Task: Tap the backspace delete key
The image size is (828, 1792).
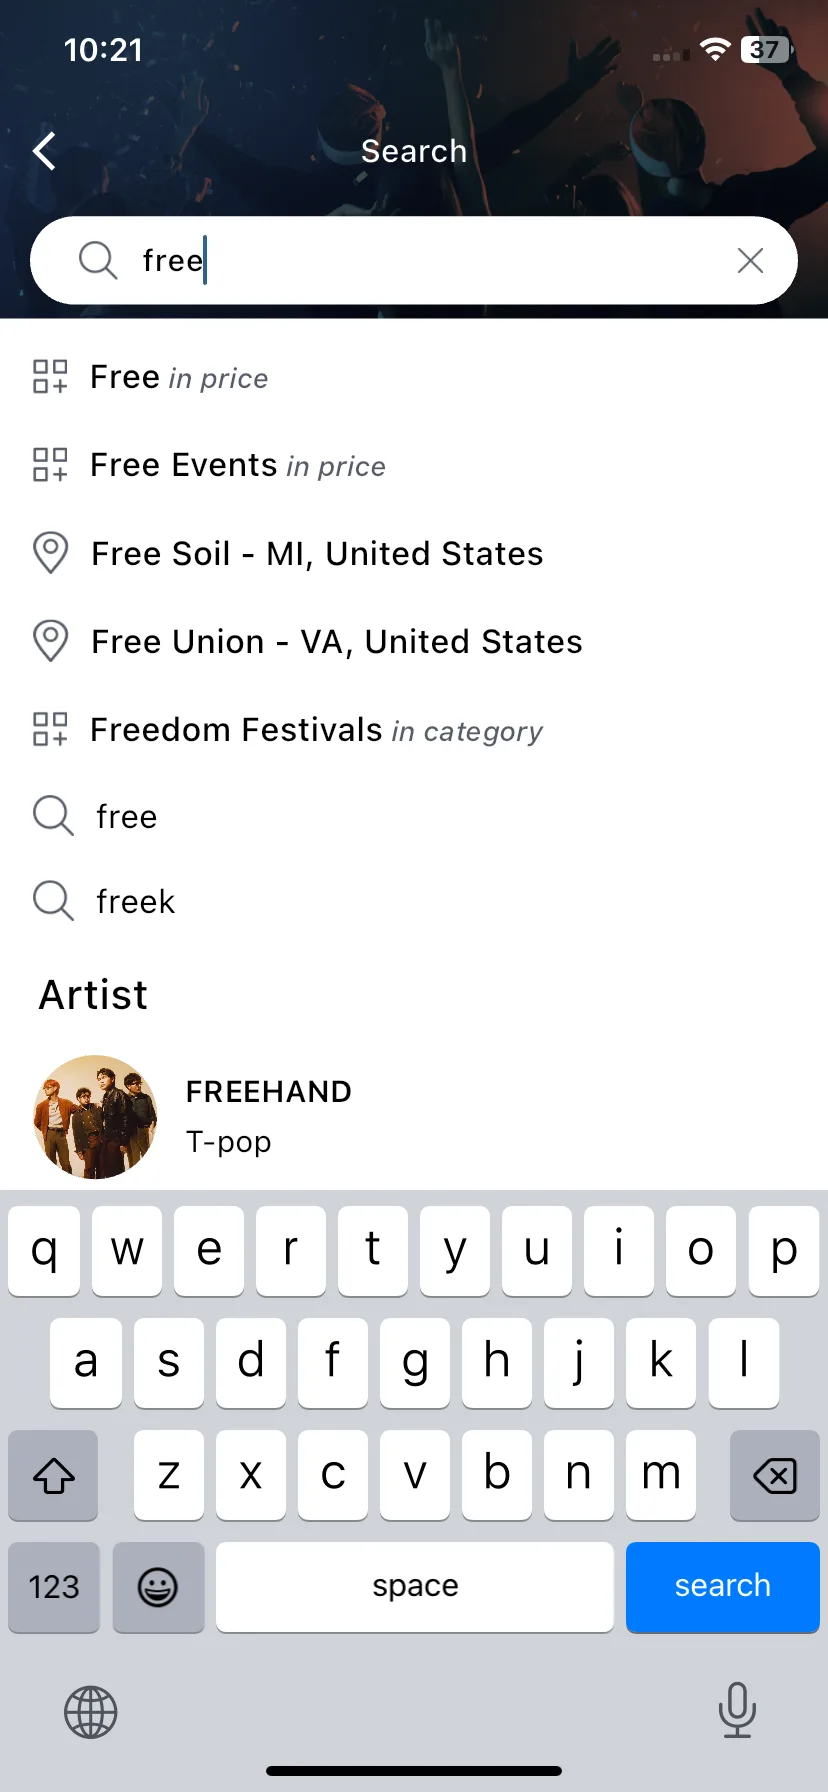Action: (775, 1475)
